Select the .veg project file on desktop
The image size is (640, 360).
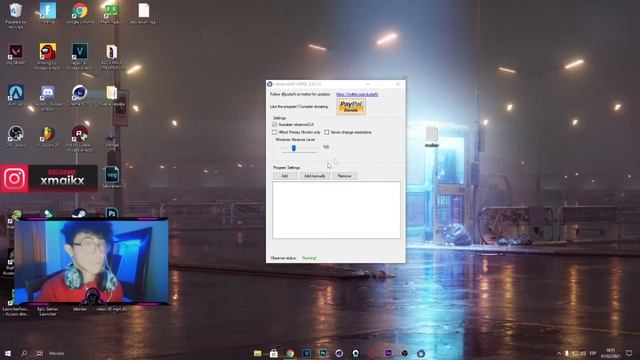[112, 176]
